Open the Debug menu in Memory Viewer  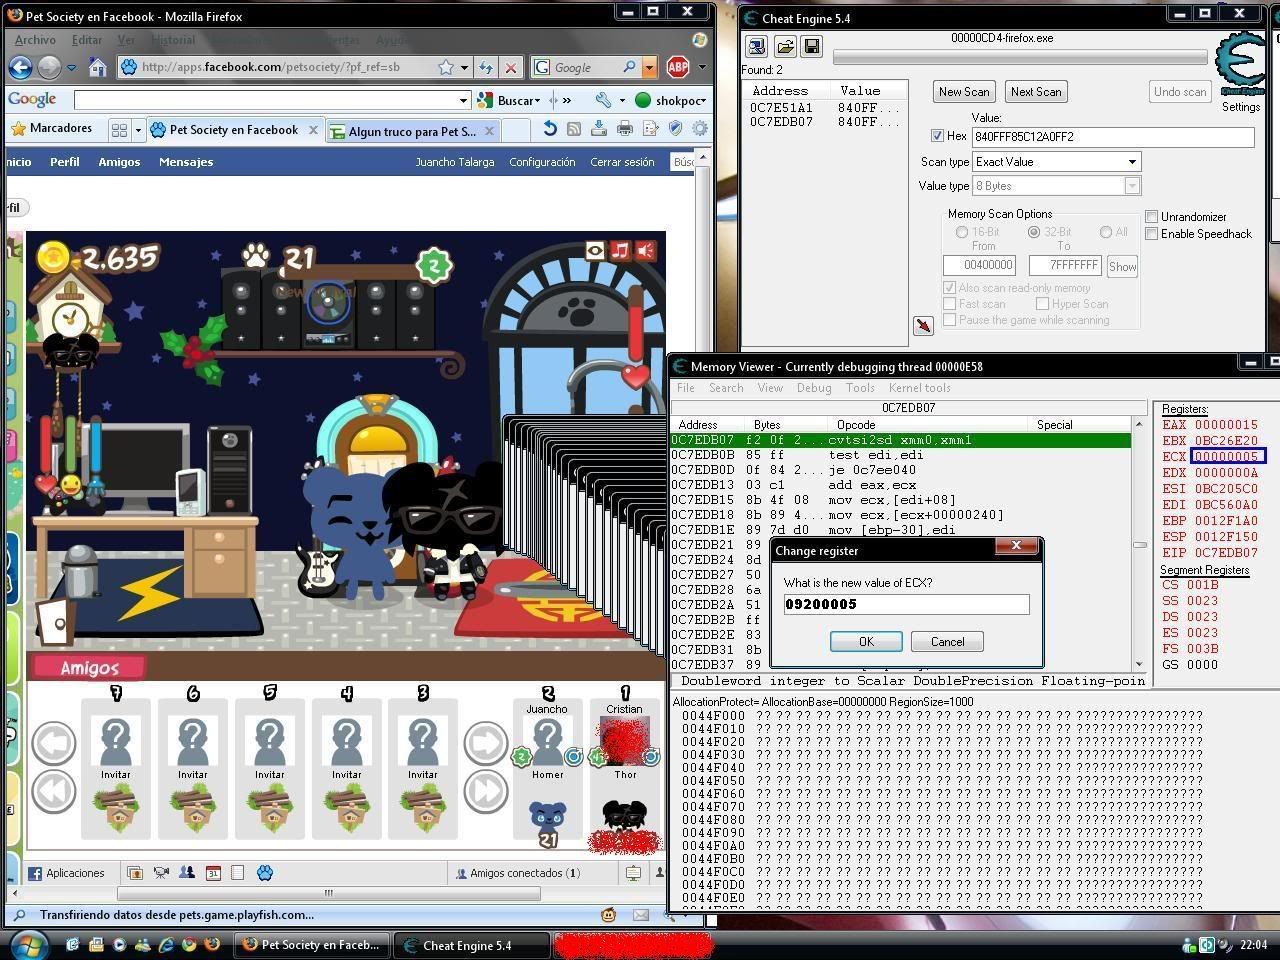tap(814, 388)
